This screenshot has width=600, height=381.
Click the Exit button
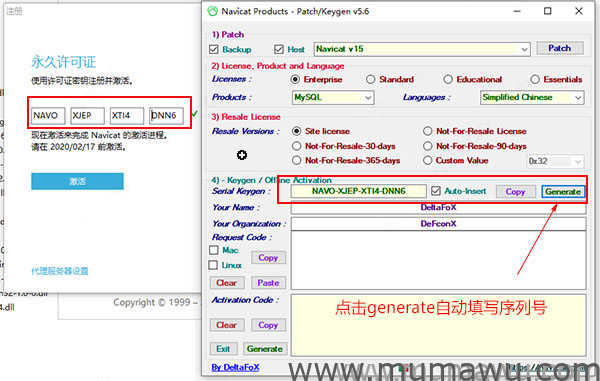223,349
